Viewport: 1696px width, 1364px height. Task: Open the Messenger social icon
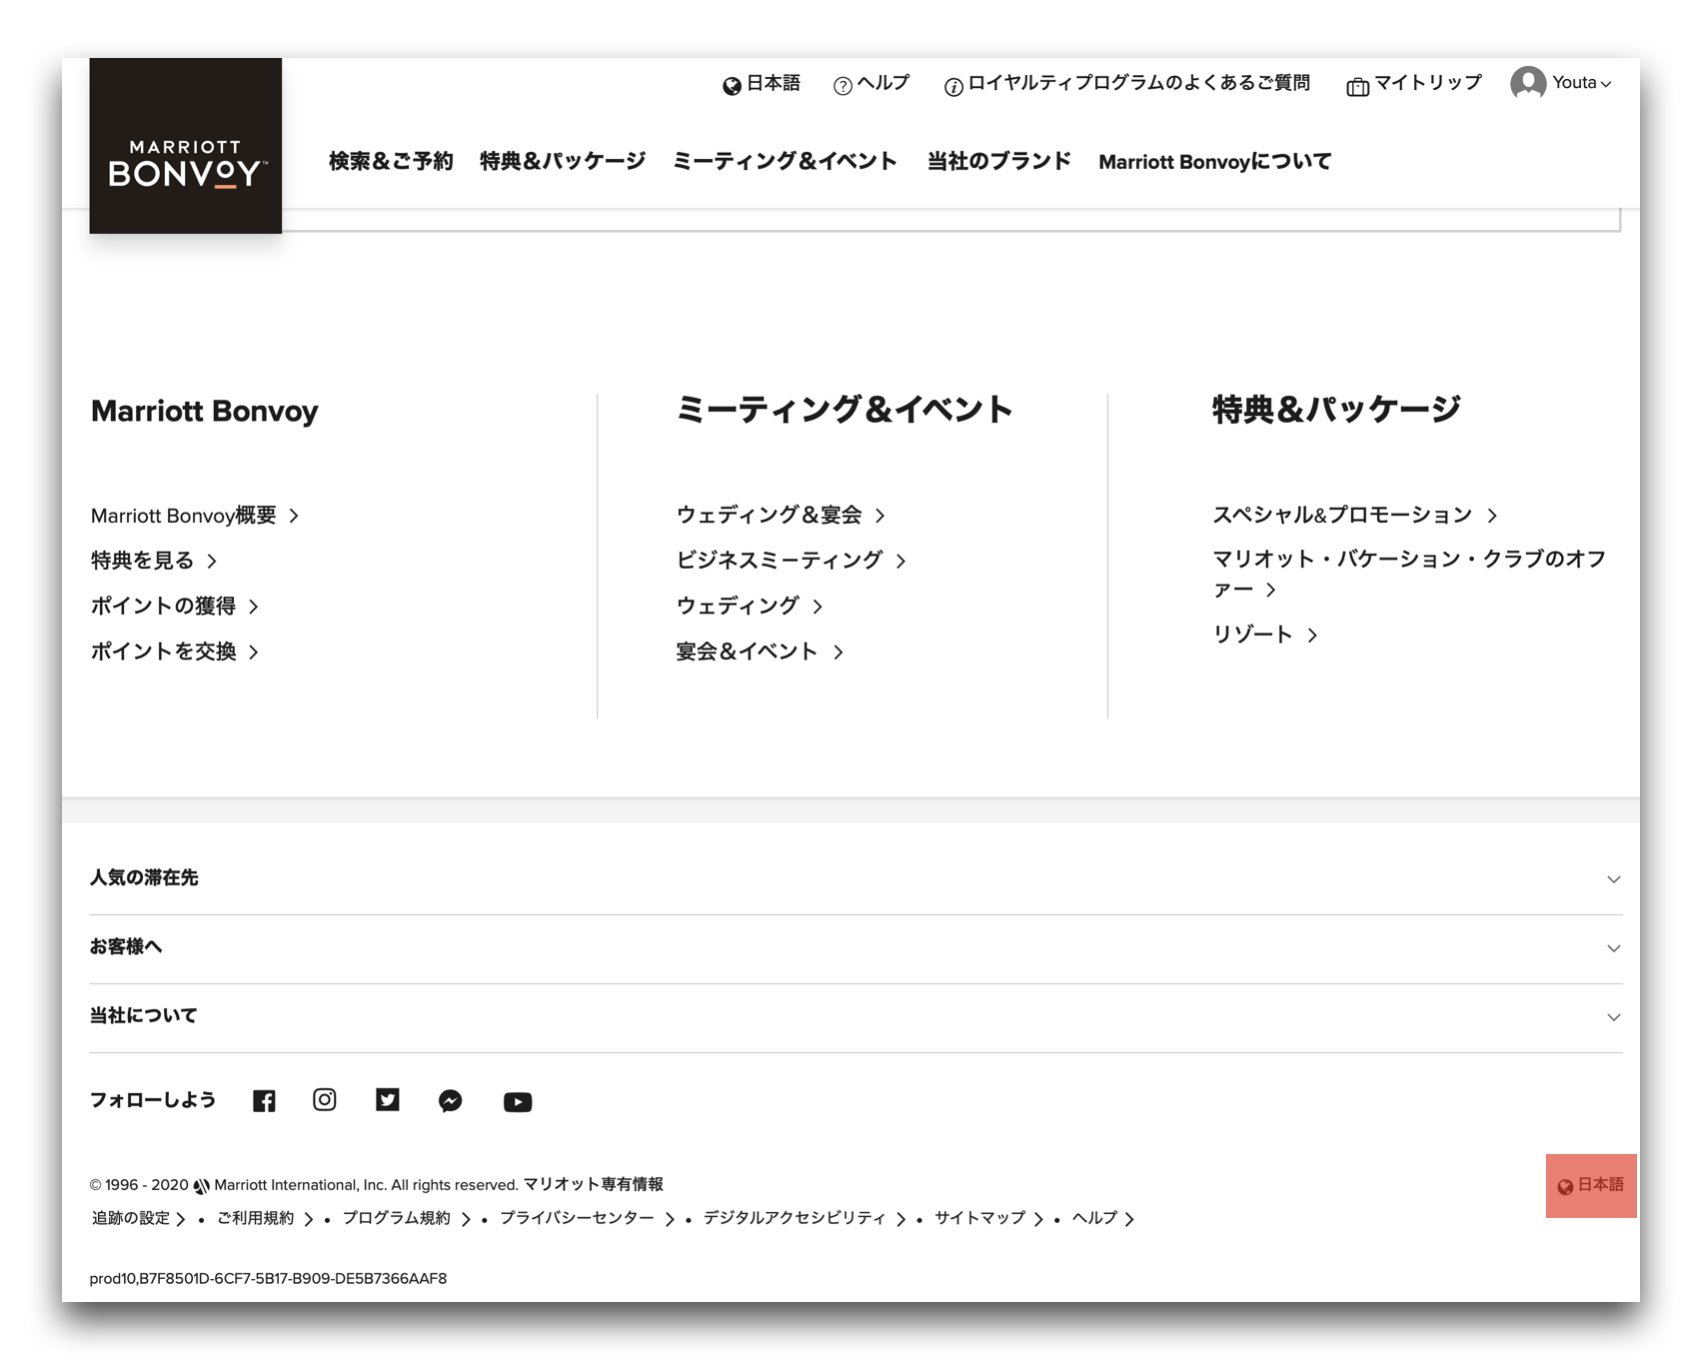450,1101
